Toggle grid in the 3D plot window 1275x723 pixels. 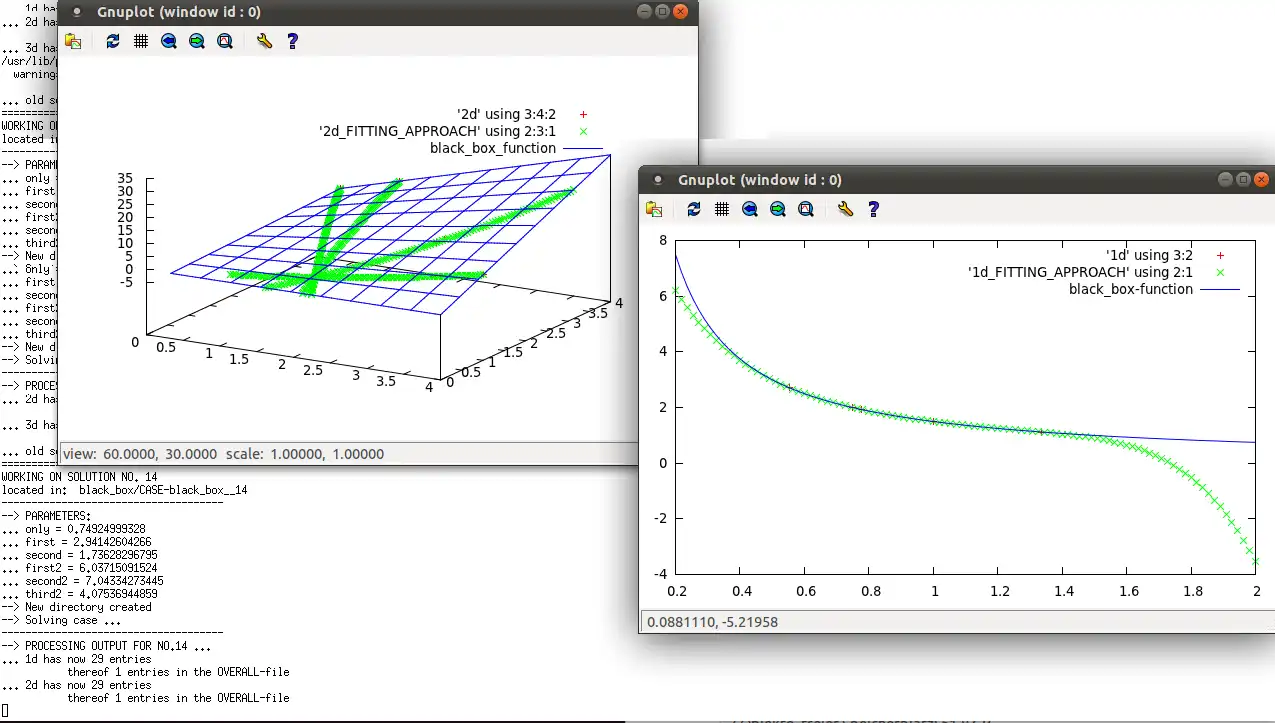[x=141, y=41]
